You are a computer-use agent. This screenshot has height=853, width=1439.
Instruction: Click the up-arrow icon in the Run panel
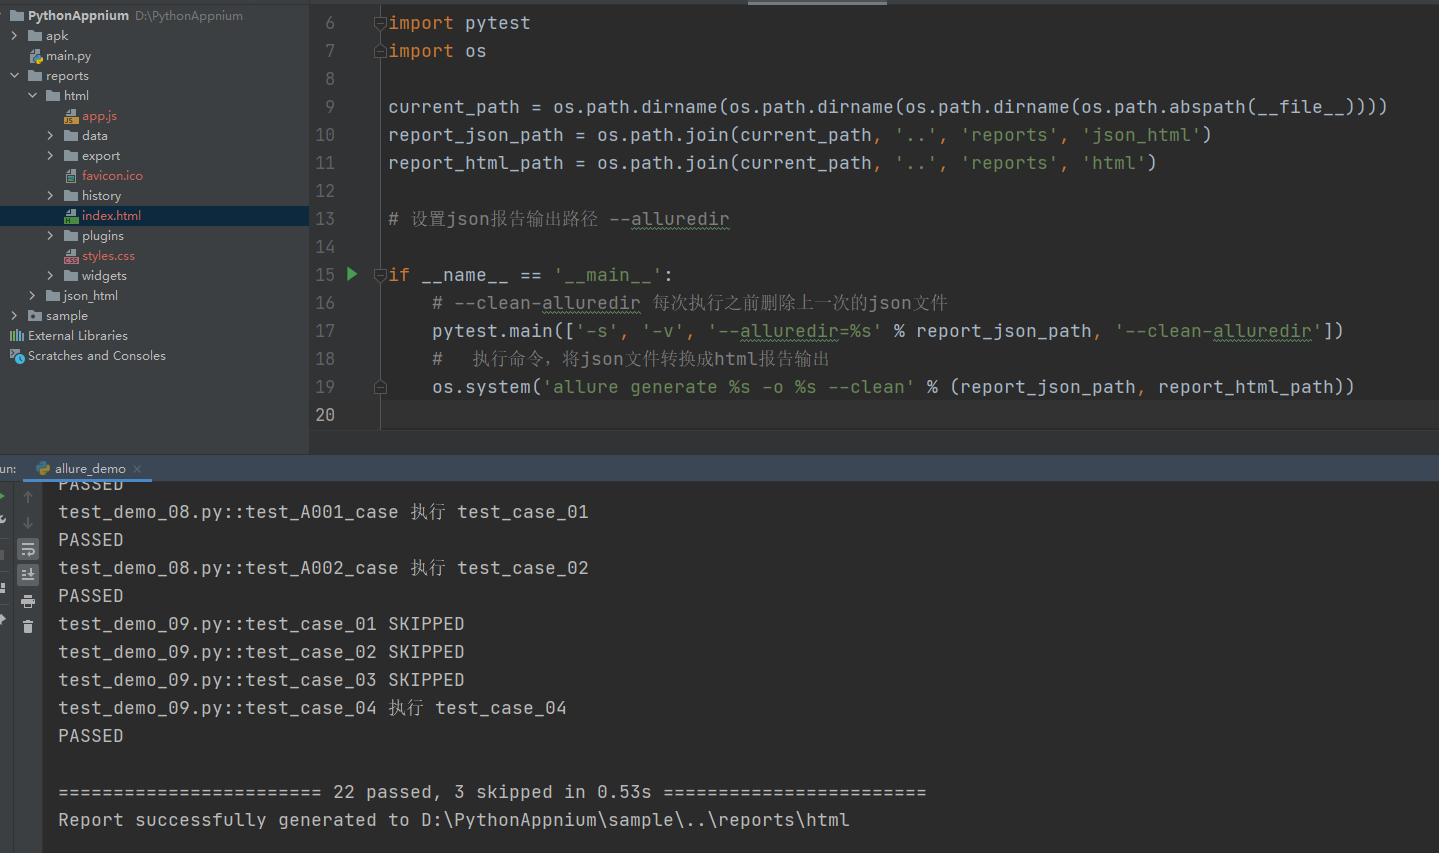28,497
